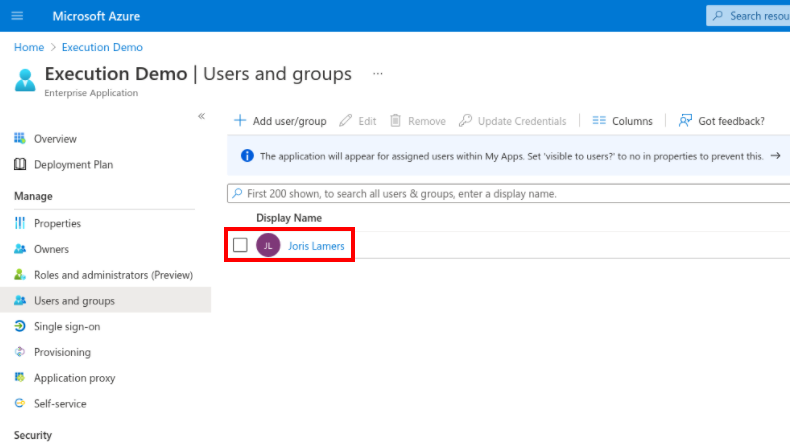Click the Enterprise Application avatar icon
790x445 pixels.
tap(25, 81)
